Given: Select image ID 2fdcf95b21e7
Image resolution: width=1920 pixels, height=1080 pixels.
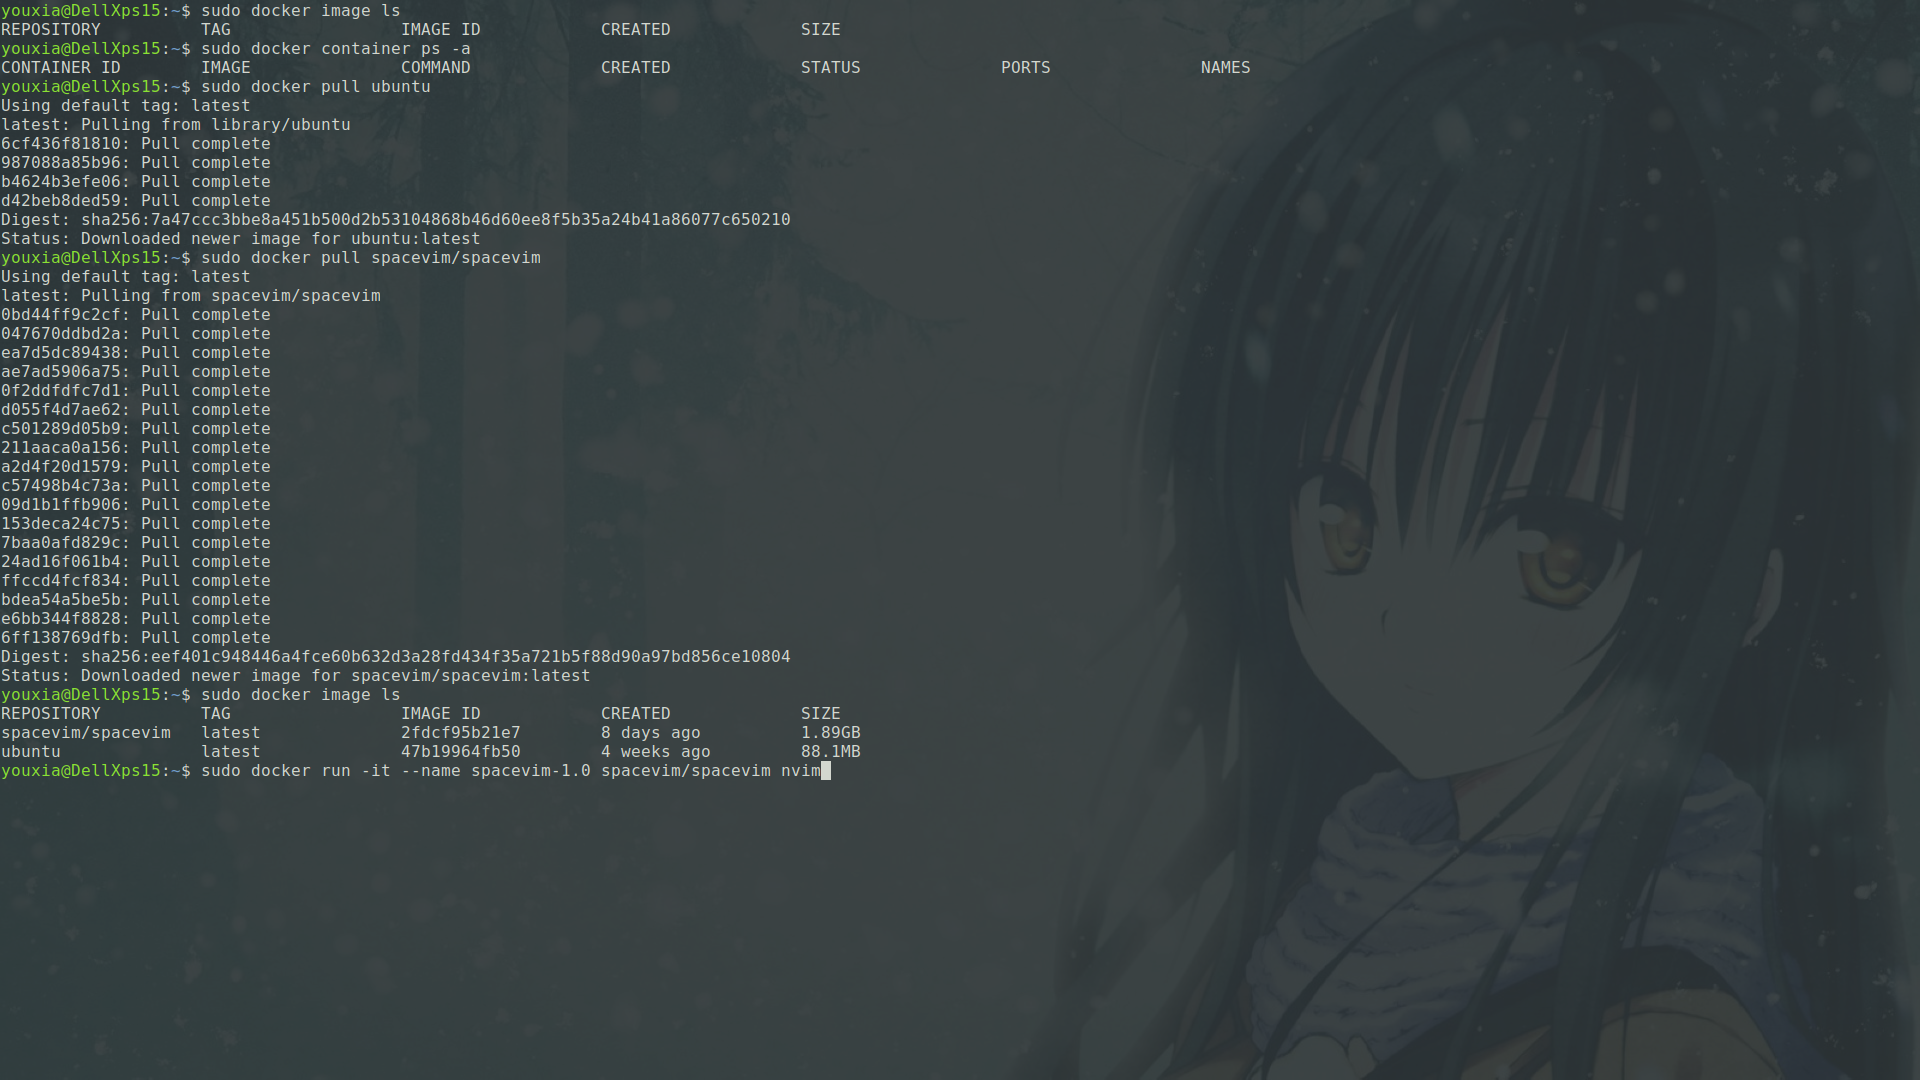Looking at the screenshot, I should click(x=461, y=733).
